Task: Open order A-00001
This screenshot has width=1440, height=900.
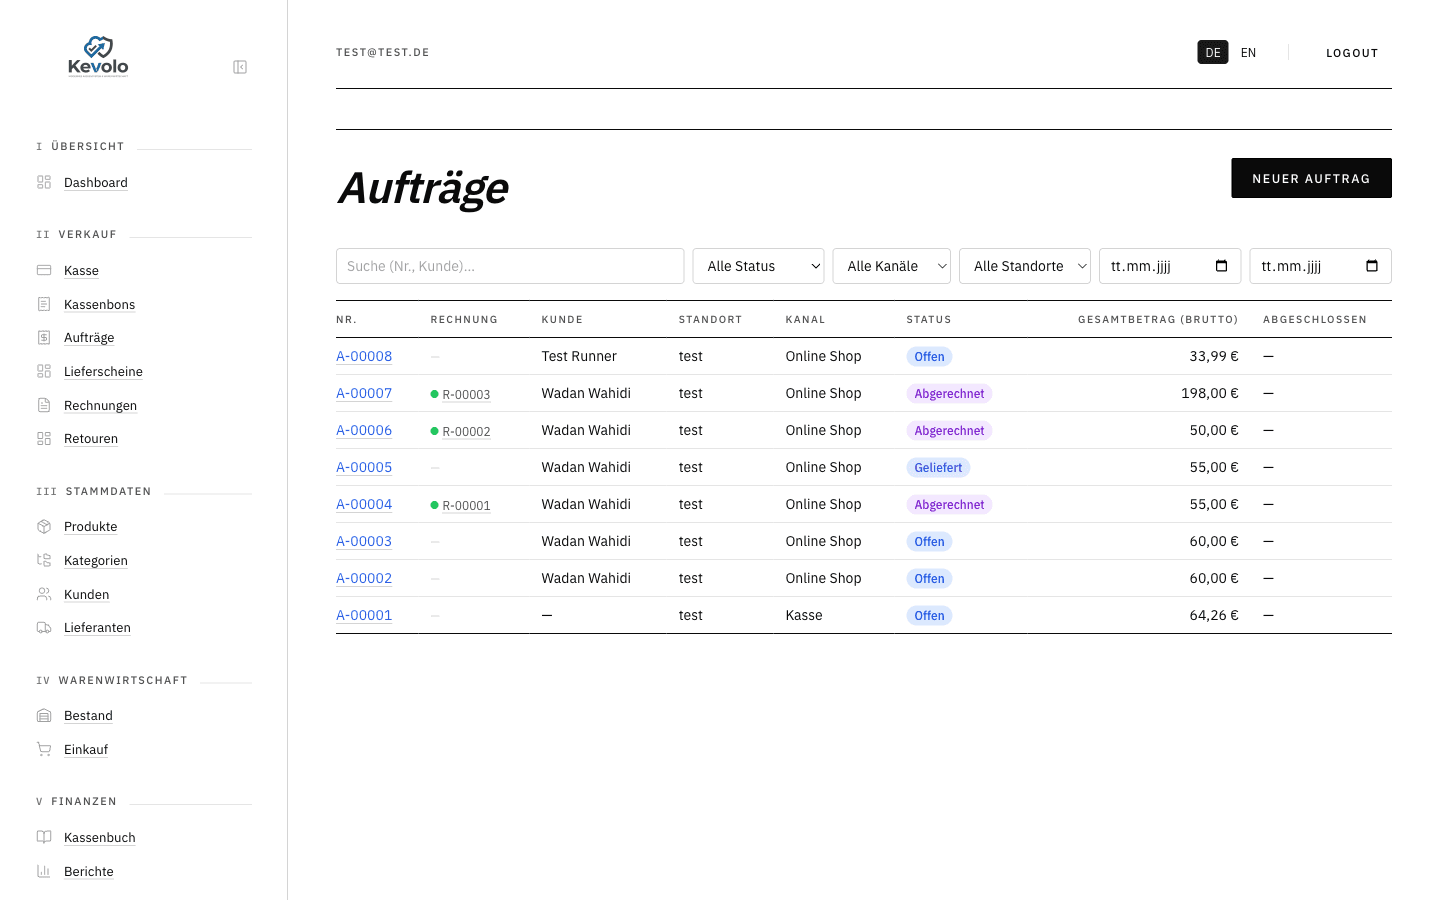Action: pos(364,615)
